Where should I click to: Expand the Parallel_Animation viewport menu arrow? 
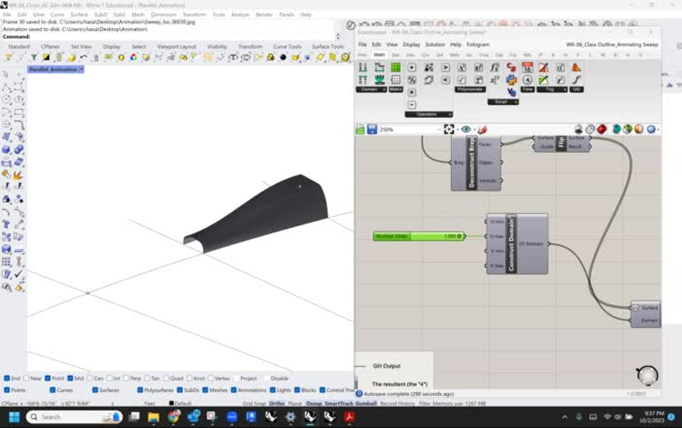coord(81,69)
